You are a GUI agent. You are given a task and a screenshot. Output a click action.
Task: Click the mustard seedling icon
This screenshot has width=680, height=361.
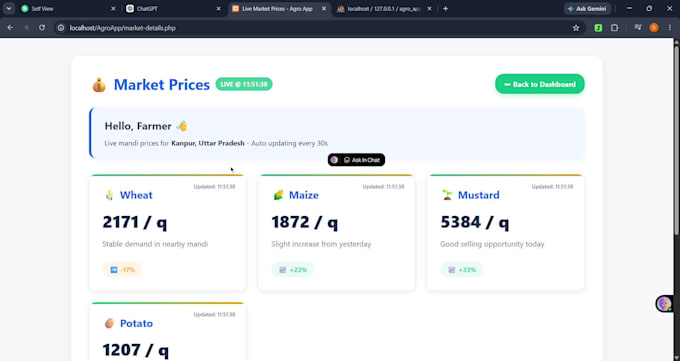pos(447,195)
